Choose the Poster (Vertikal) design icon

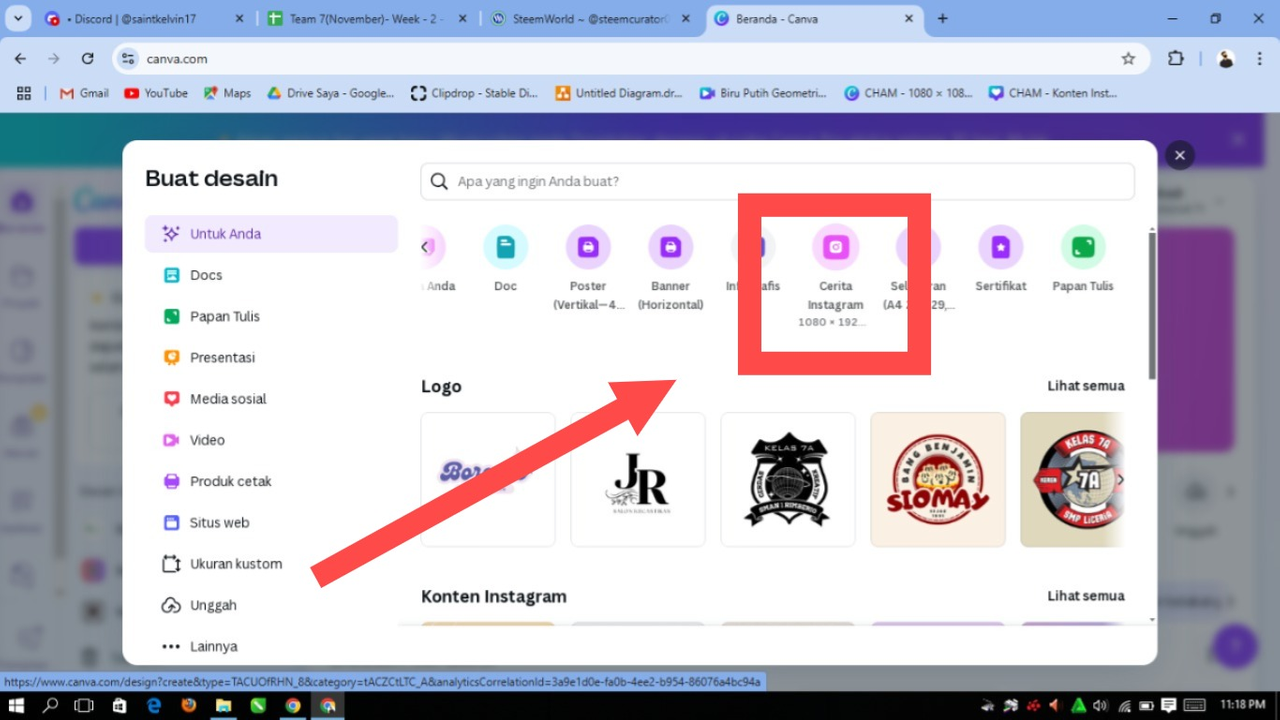coord(588,247)
